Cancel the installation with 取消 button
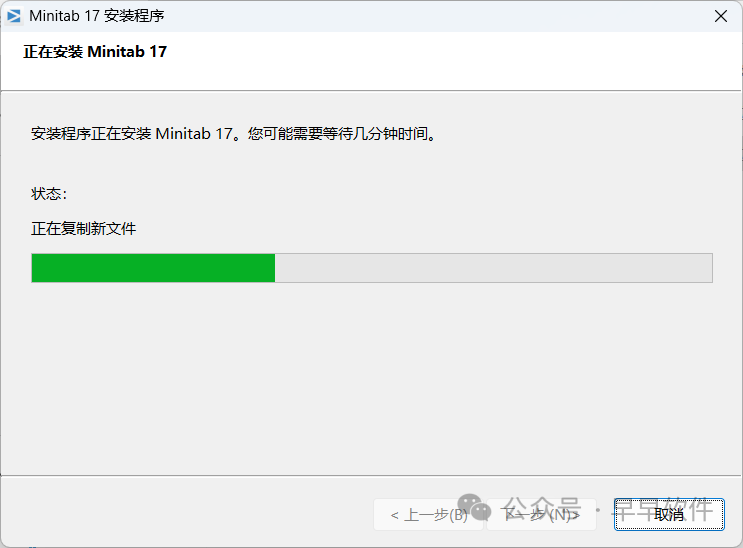Screen dimensions: 743x548 click(669, 514)
